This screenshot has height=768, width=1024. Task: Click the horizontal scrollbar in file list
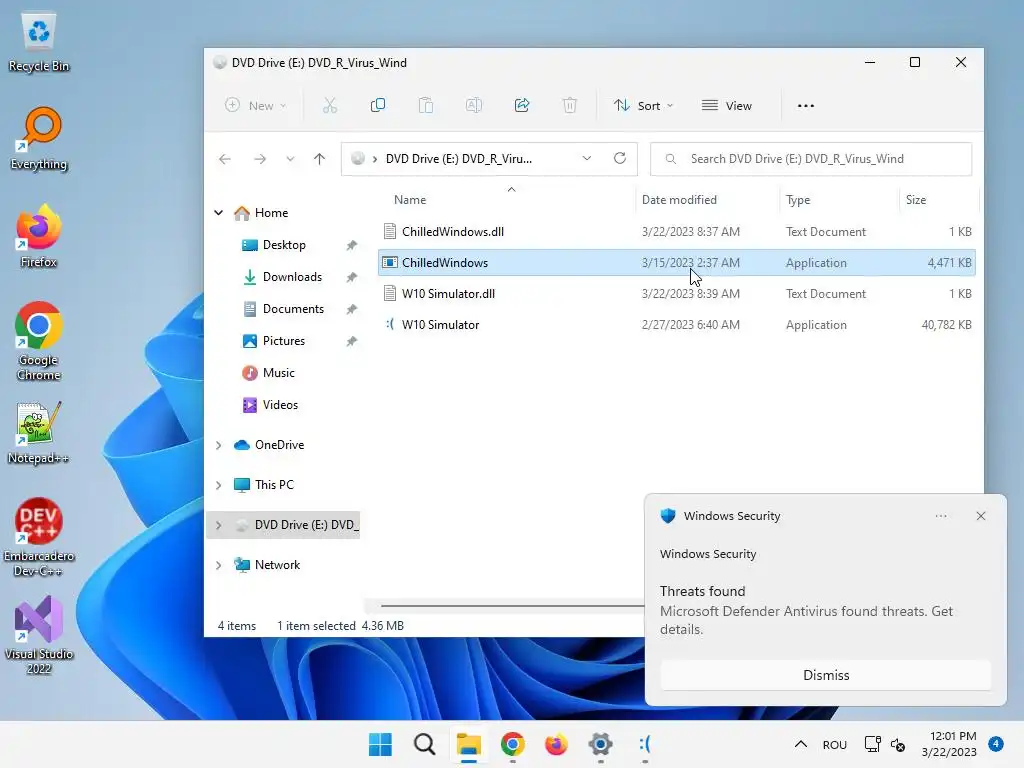point(512,605)
